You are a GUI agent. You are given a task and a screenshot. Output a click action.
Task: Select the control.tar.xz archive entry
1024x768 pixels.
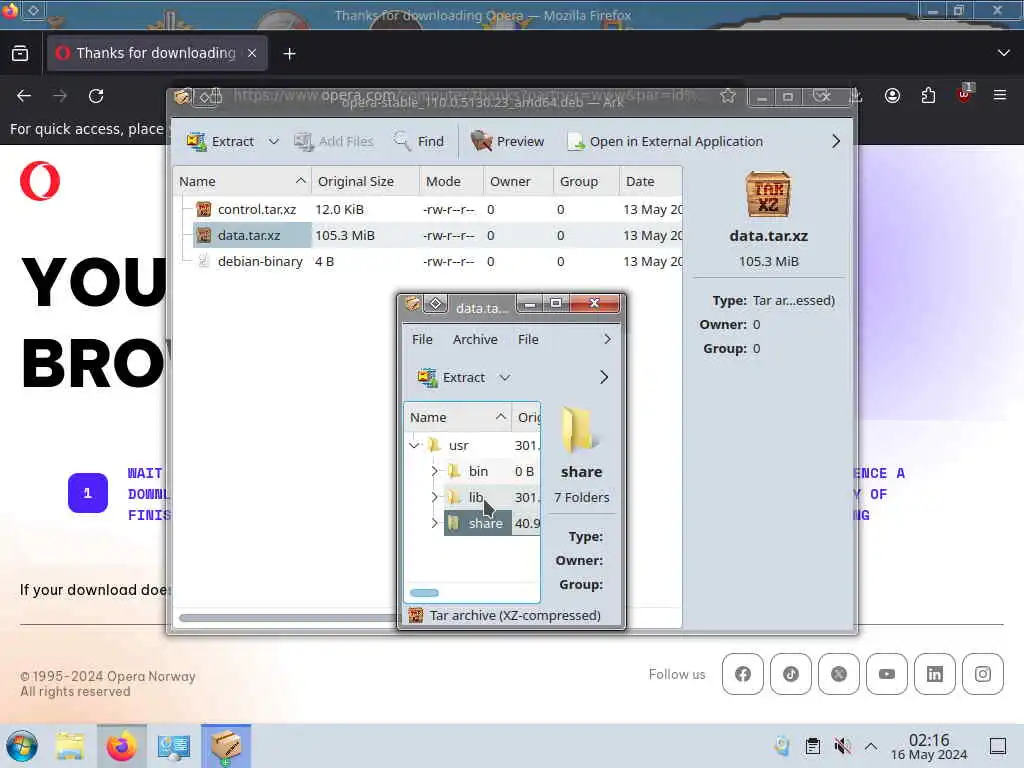(257, 210)
